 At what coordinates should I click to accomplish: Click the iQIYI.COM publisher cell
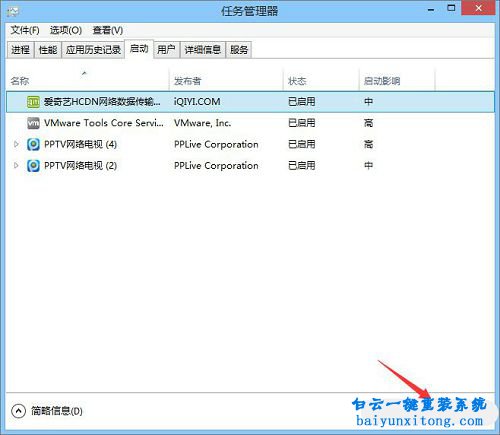point(197,101)
